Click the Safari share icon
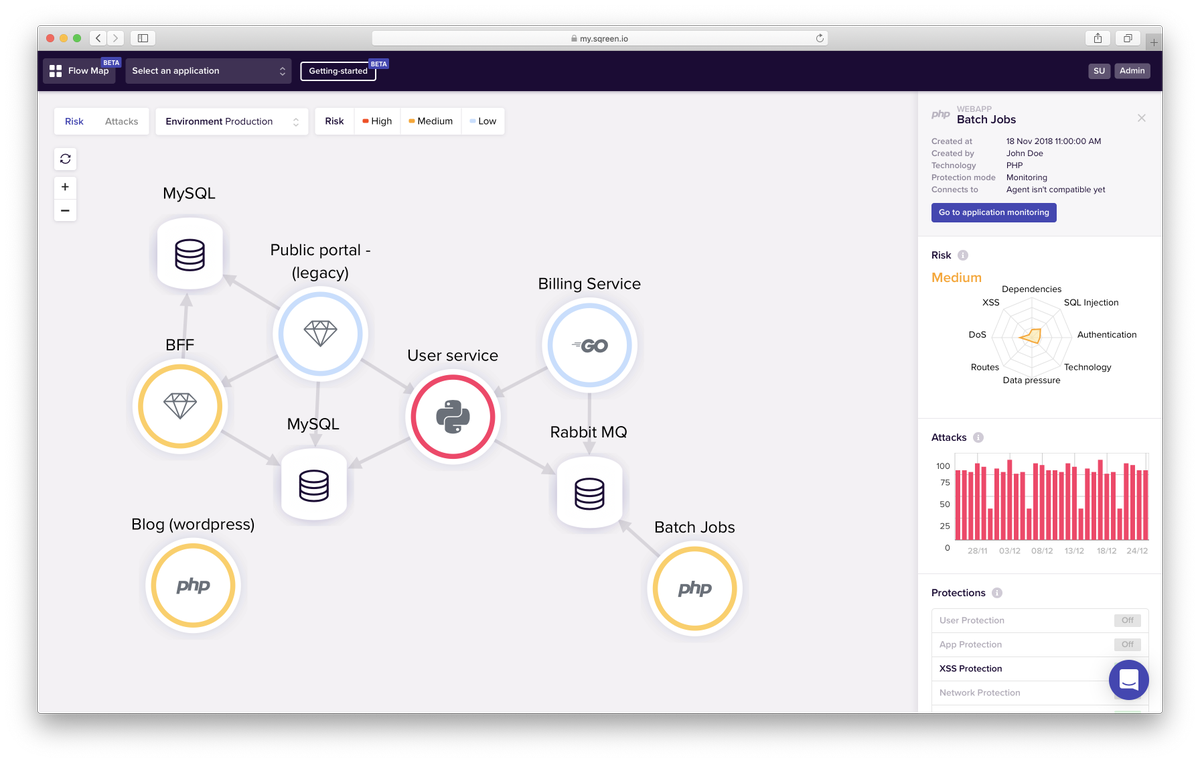Screen dimensions: 1200x763 [1098, 38]
